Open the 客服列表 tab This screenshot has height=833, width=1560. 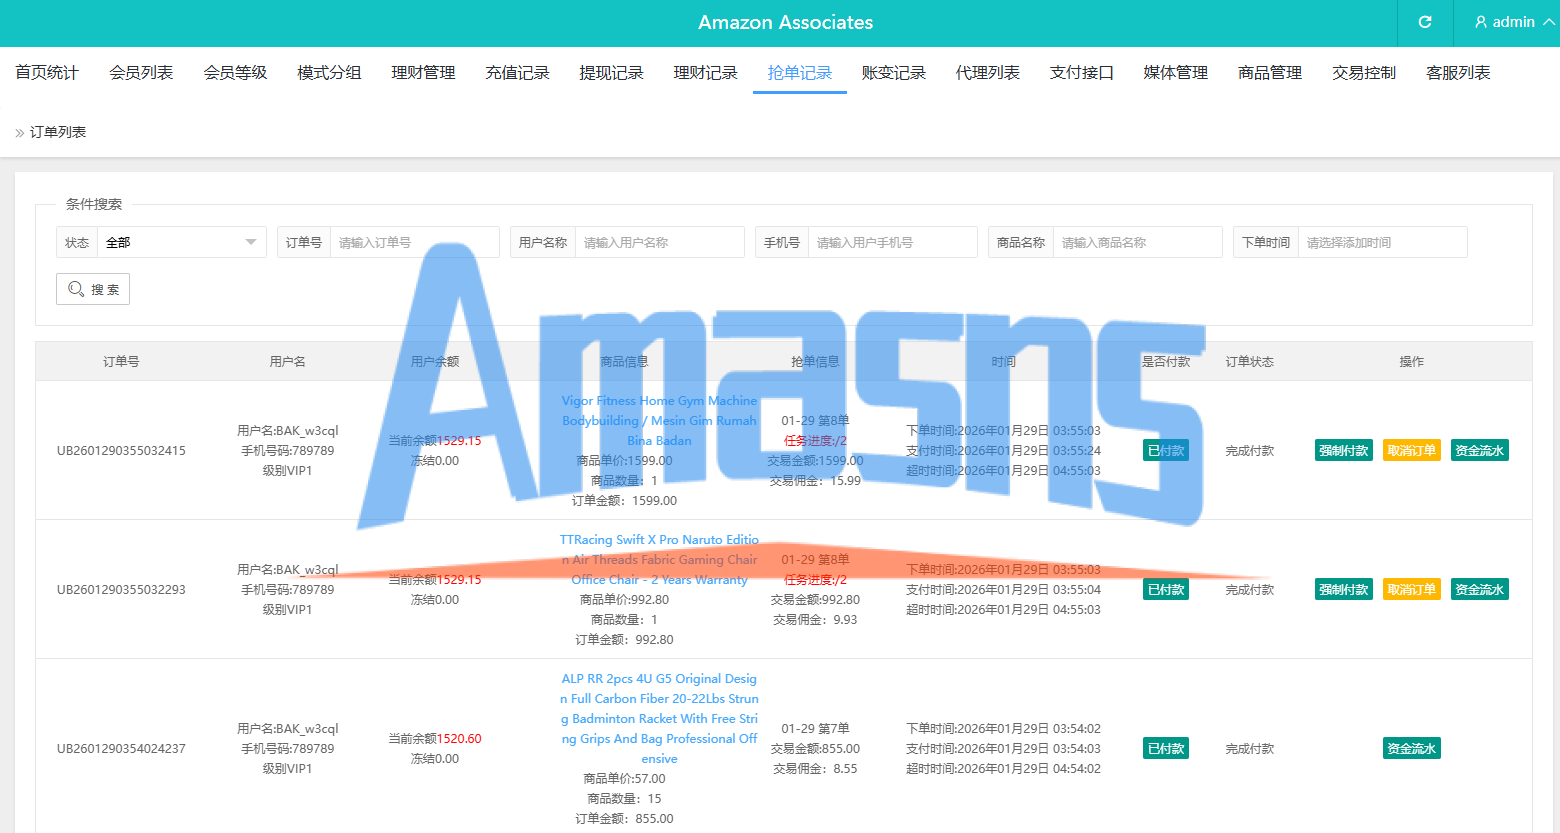point(1458,72)
